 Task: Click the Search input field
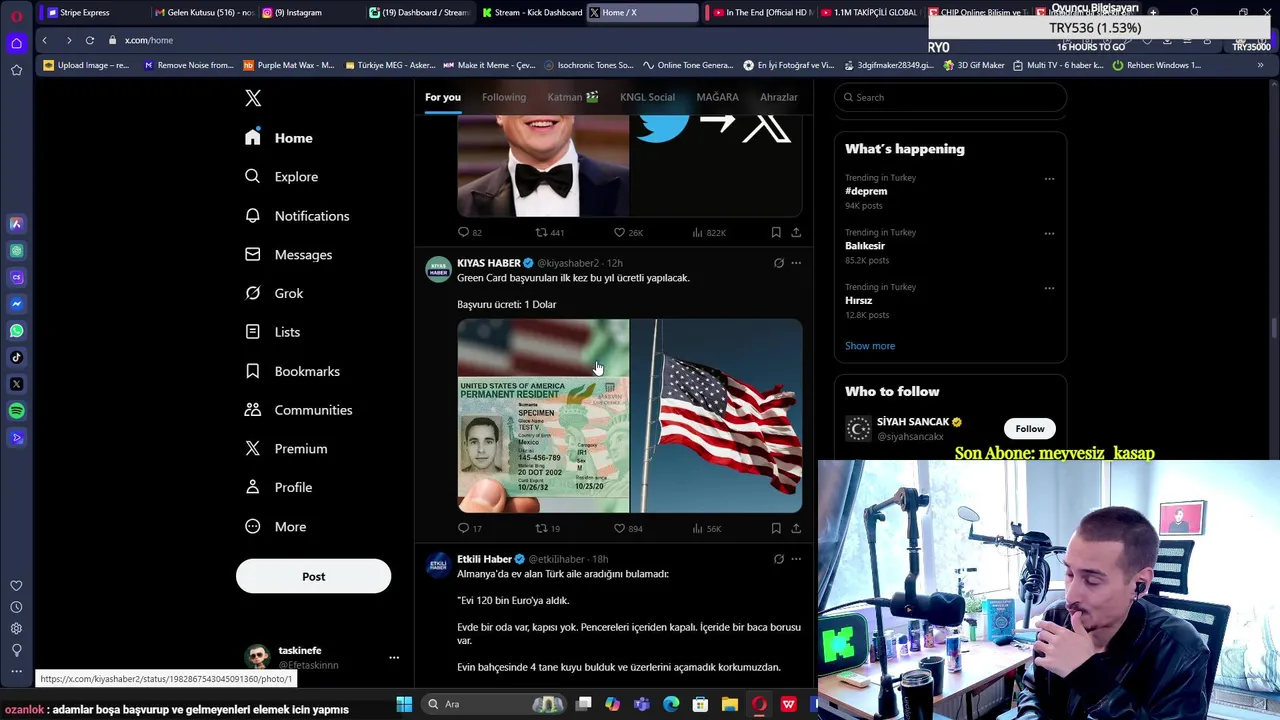point(950,97)
